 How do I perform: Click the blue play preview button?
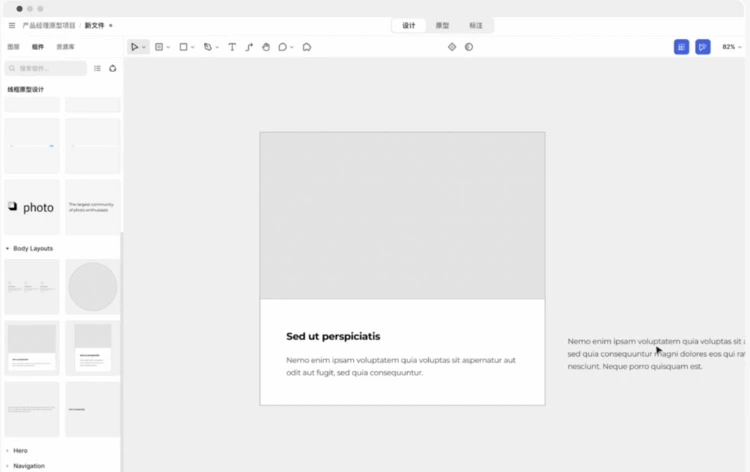point(703,47)
